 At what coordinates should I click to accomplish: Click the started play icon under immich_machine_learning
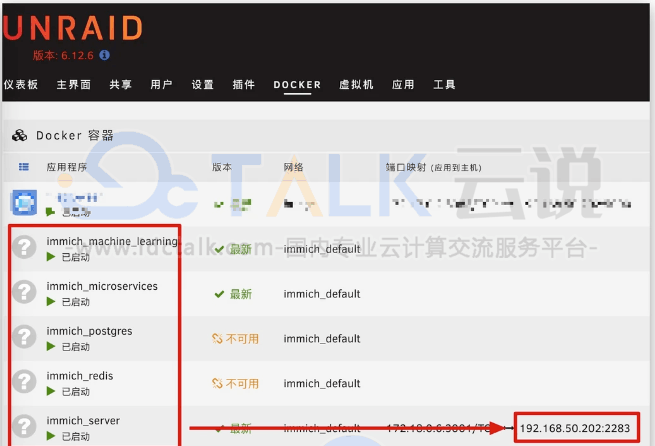(x=51, y=257)
